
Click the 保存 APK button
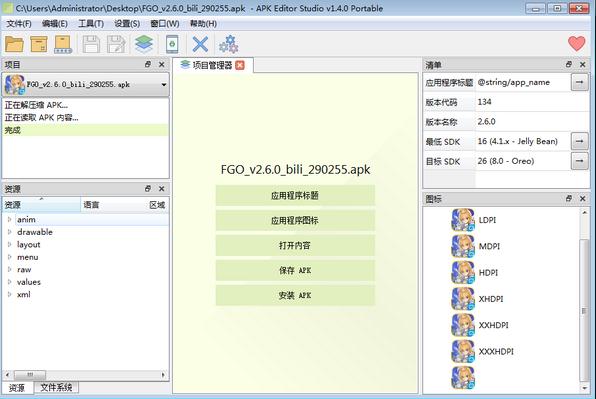[x=295, y=270]
